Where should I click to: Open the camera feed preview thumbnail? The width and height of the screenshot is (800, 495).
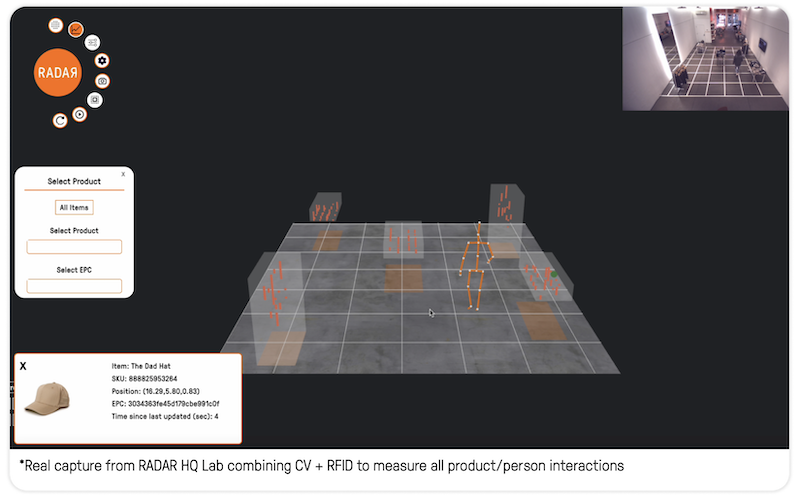click(705, 59)
